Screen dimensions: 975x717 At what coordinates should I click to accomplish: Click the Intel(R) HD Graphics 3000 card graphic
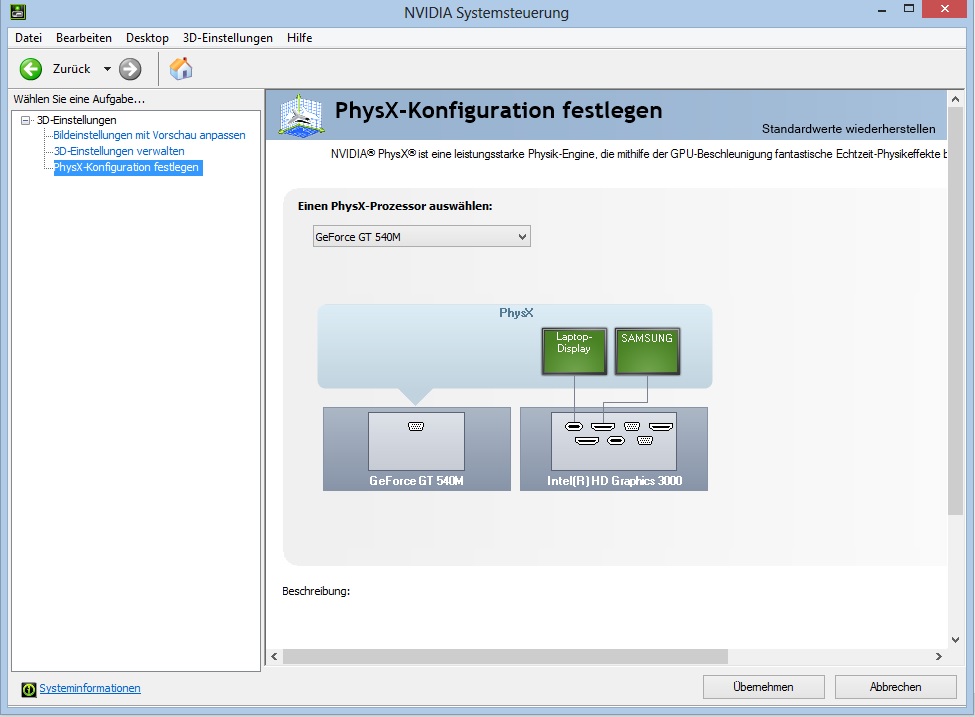click(x=614, y=449)
